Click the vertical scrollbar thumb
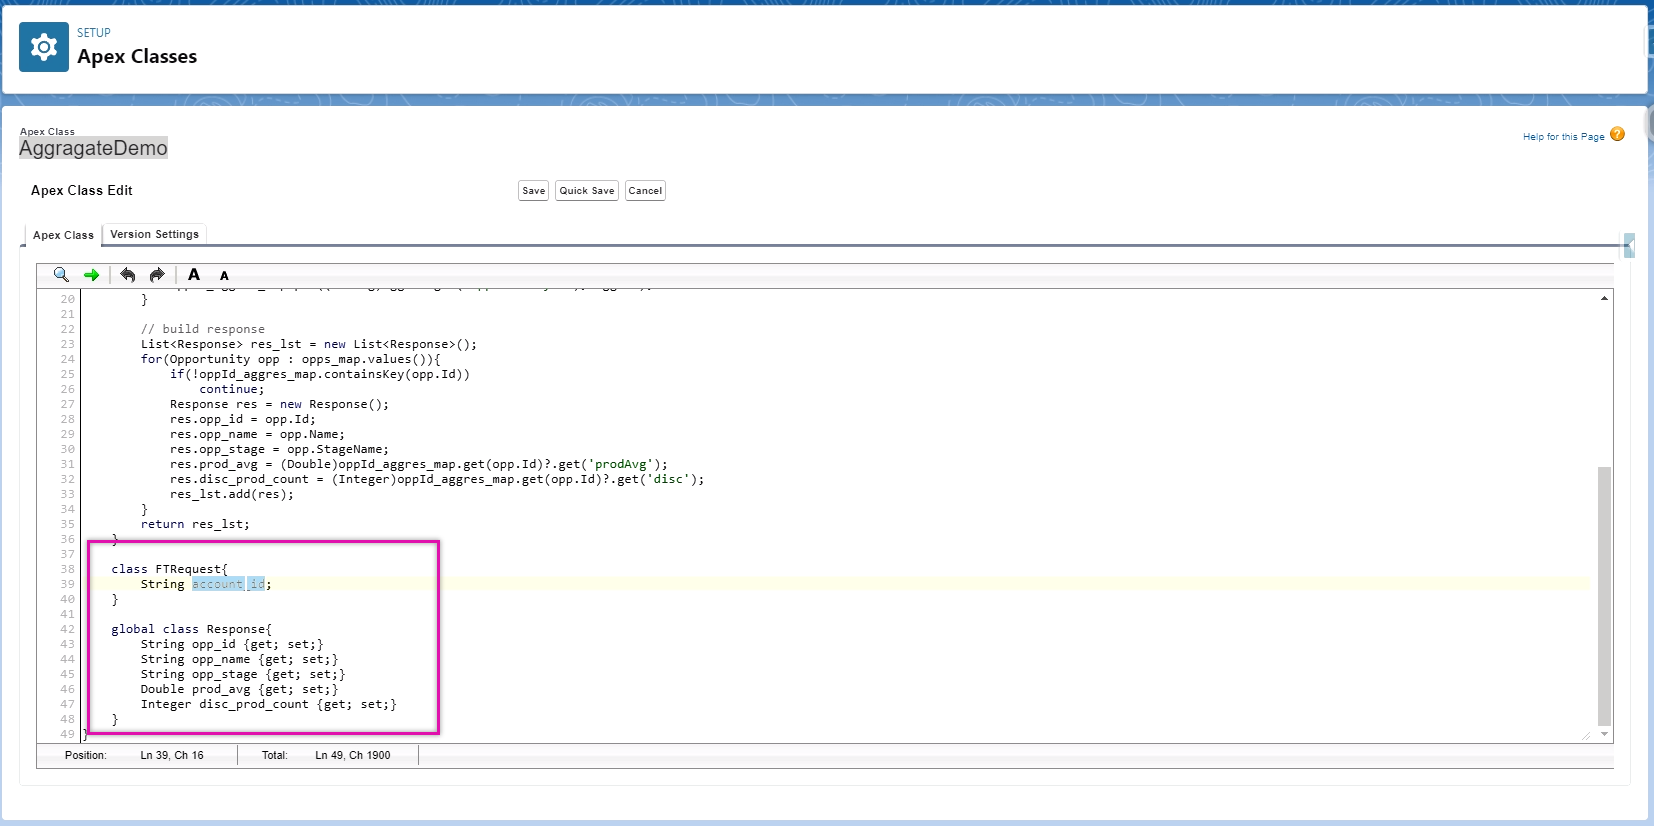The image size is (1654, 826). [x=1604, y=595]
